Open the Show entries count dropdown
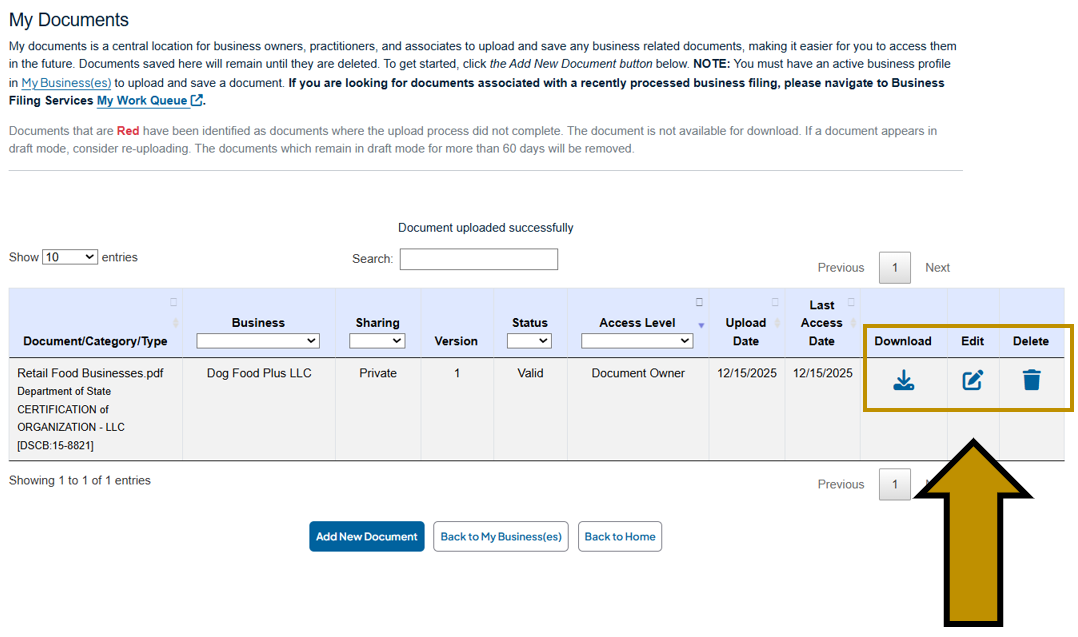Screen dimensions: 1078x637 point(69,257)
